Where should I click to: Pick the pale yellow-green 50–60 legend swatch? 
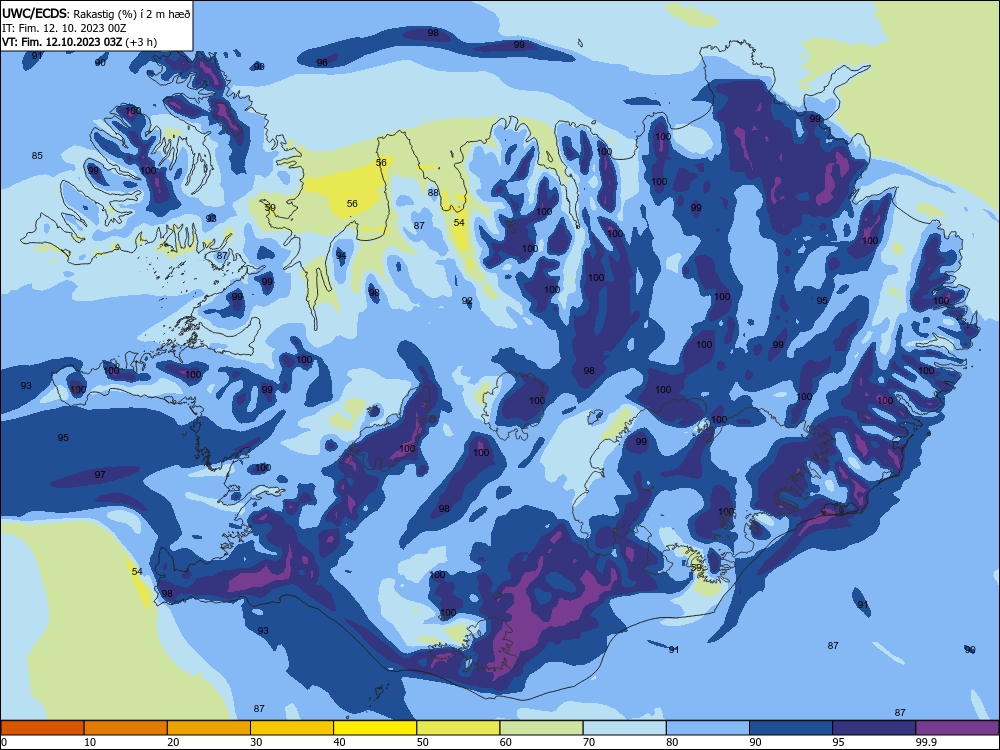tap(458, 728)
